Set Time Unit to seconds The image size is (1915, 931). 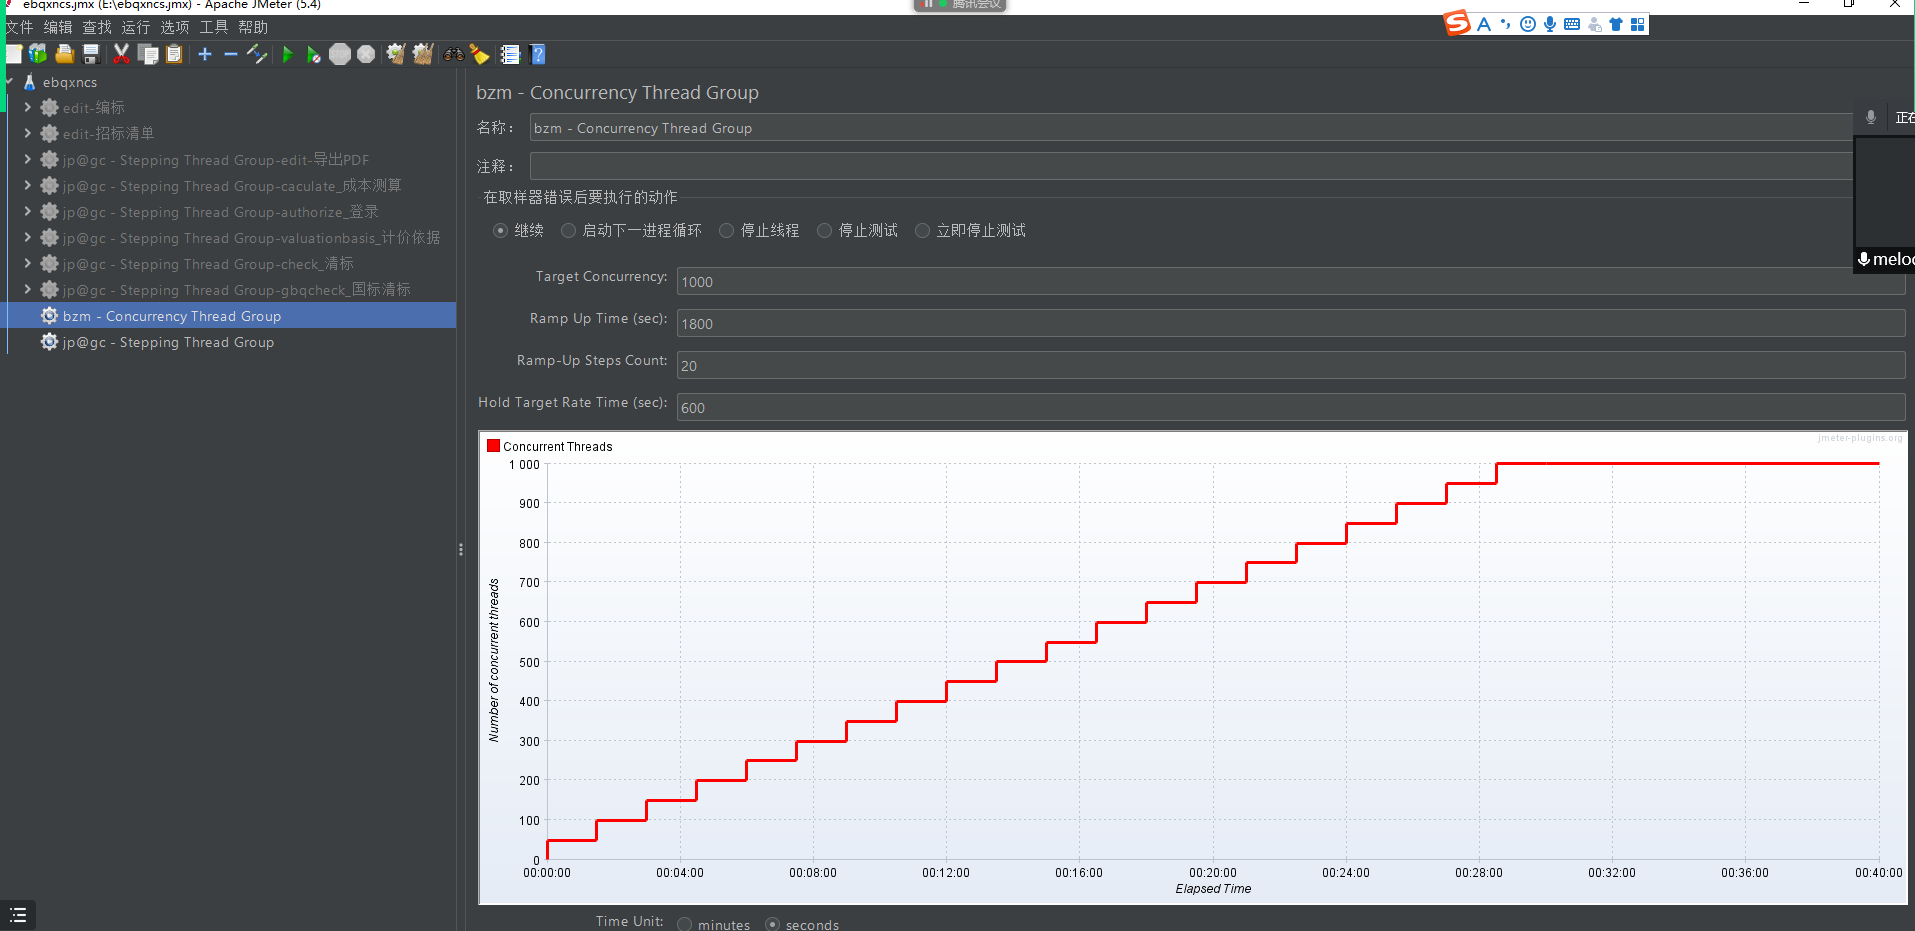772,925
